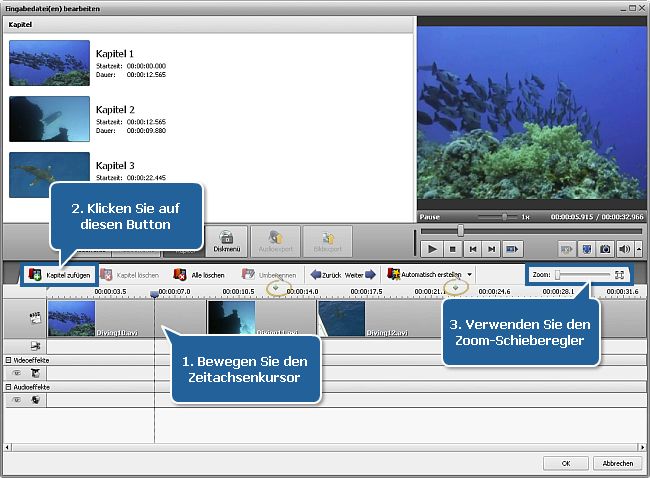Jump to the next frame
Screen dimensions: 650x478
[x=493, y=248]
